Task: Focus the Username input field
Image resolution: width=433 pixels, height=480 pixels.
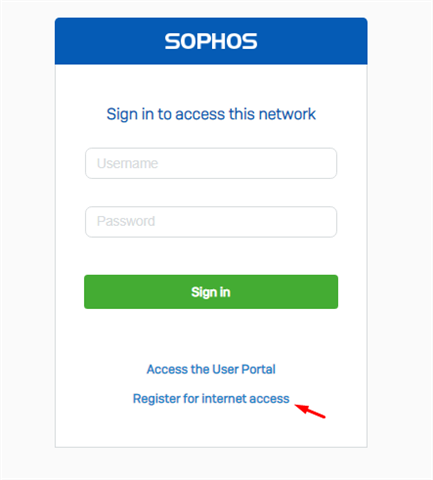Action: click(211, 163)
